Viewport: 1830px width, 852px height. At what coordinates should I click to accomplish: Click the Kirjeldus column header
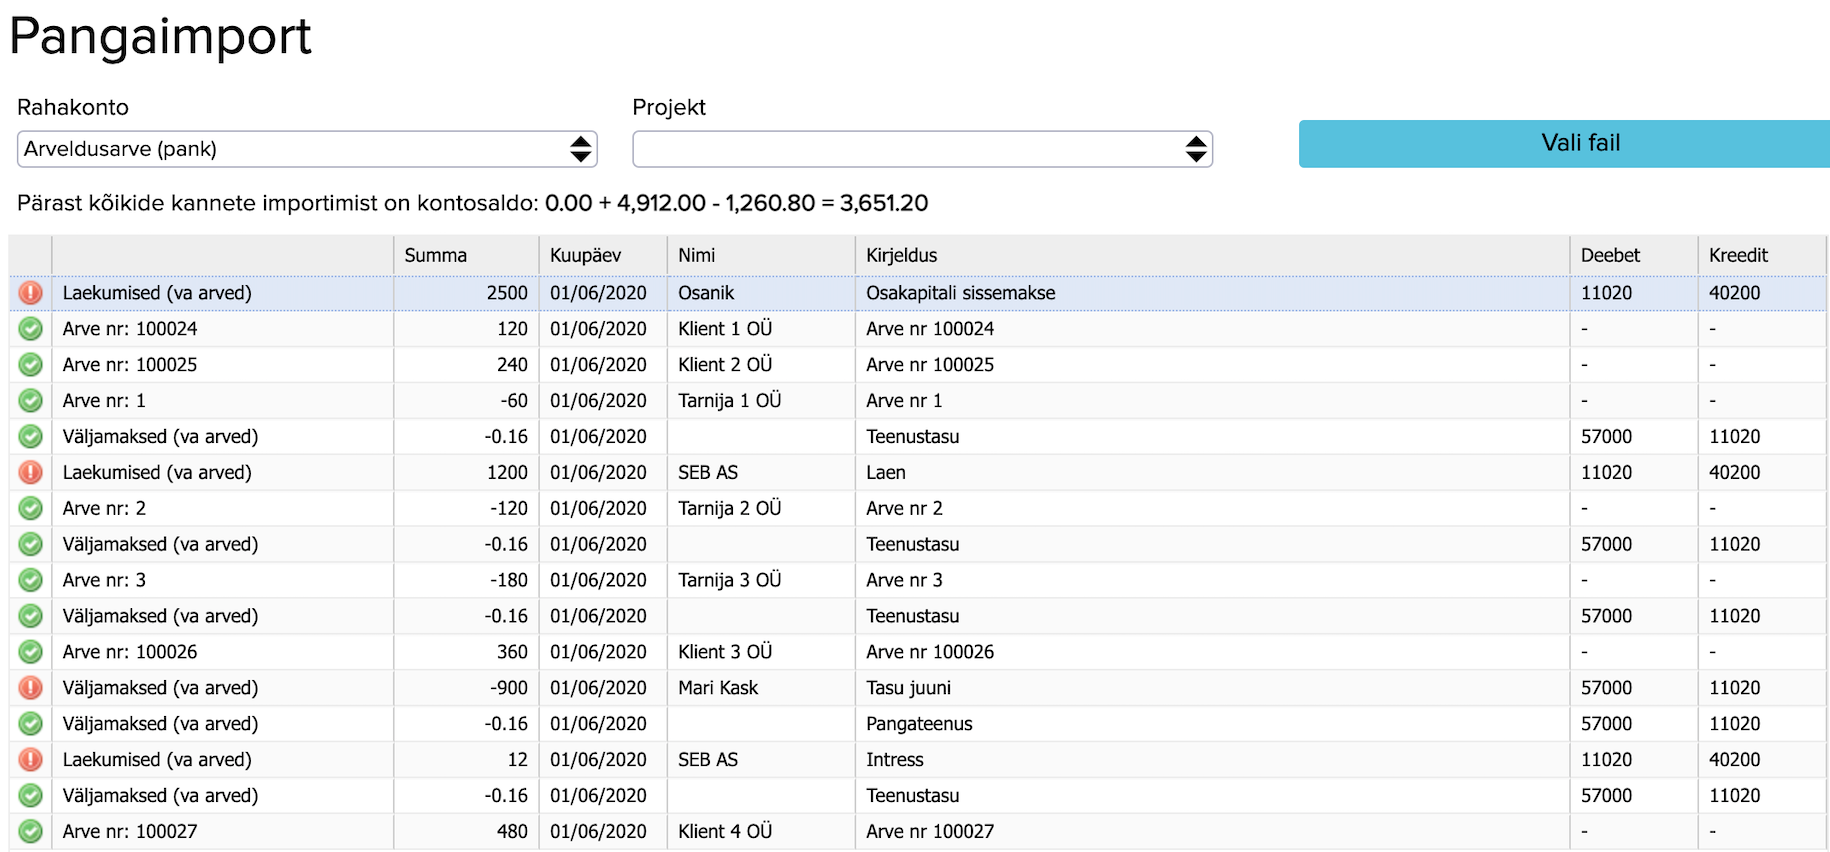coord(1211,256)
